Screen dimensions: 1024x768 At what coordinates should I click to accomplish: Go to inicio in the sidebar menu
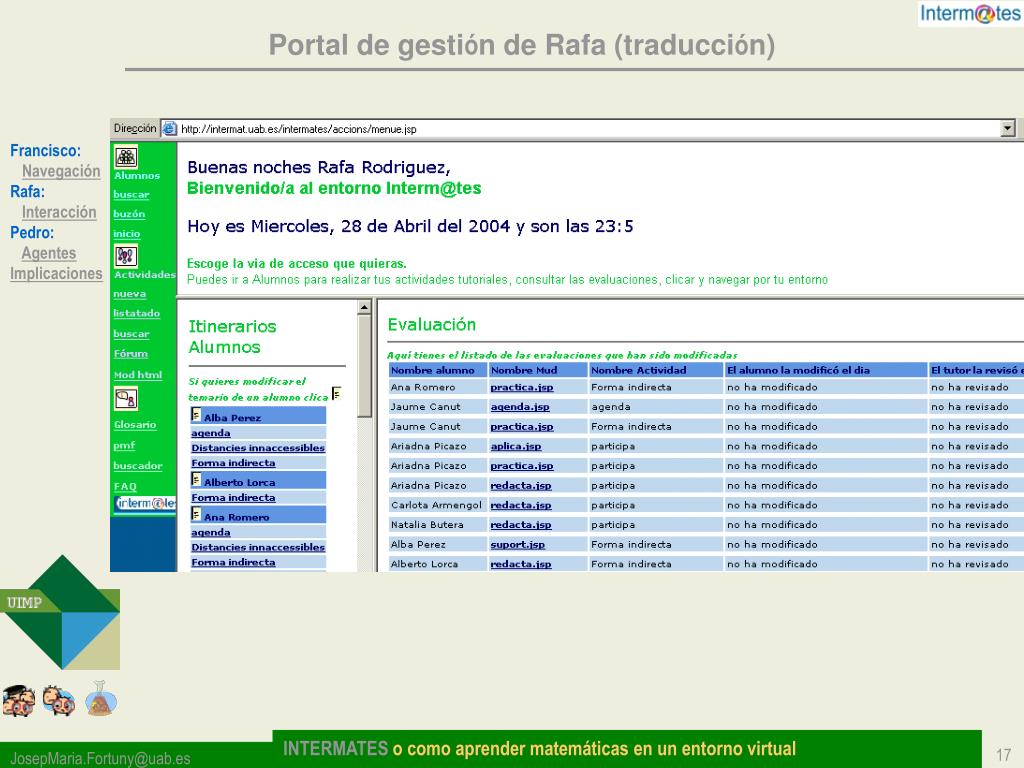(x=127, y=233)
